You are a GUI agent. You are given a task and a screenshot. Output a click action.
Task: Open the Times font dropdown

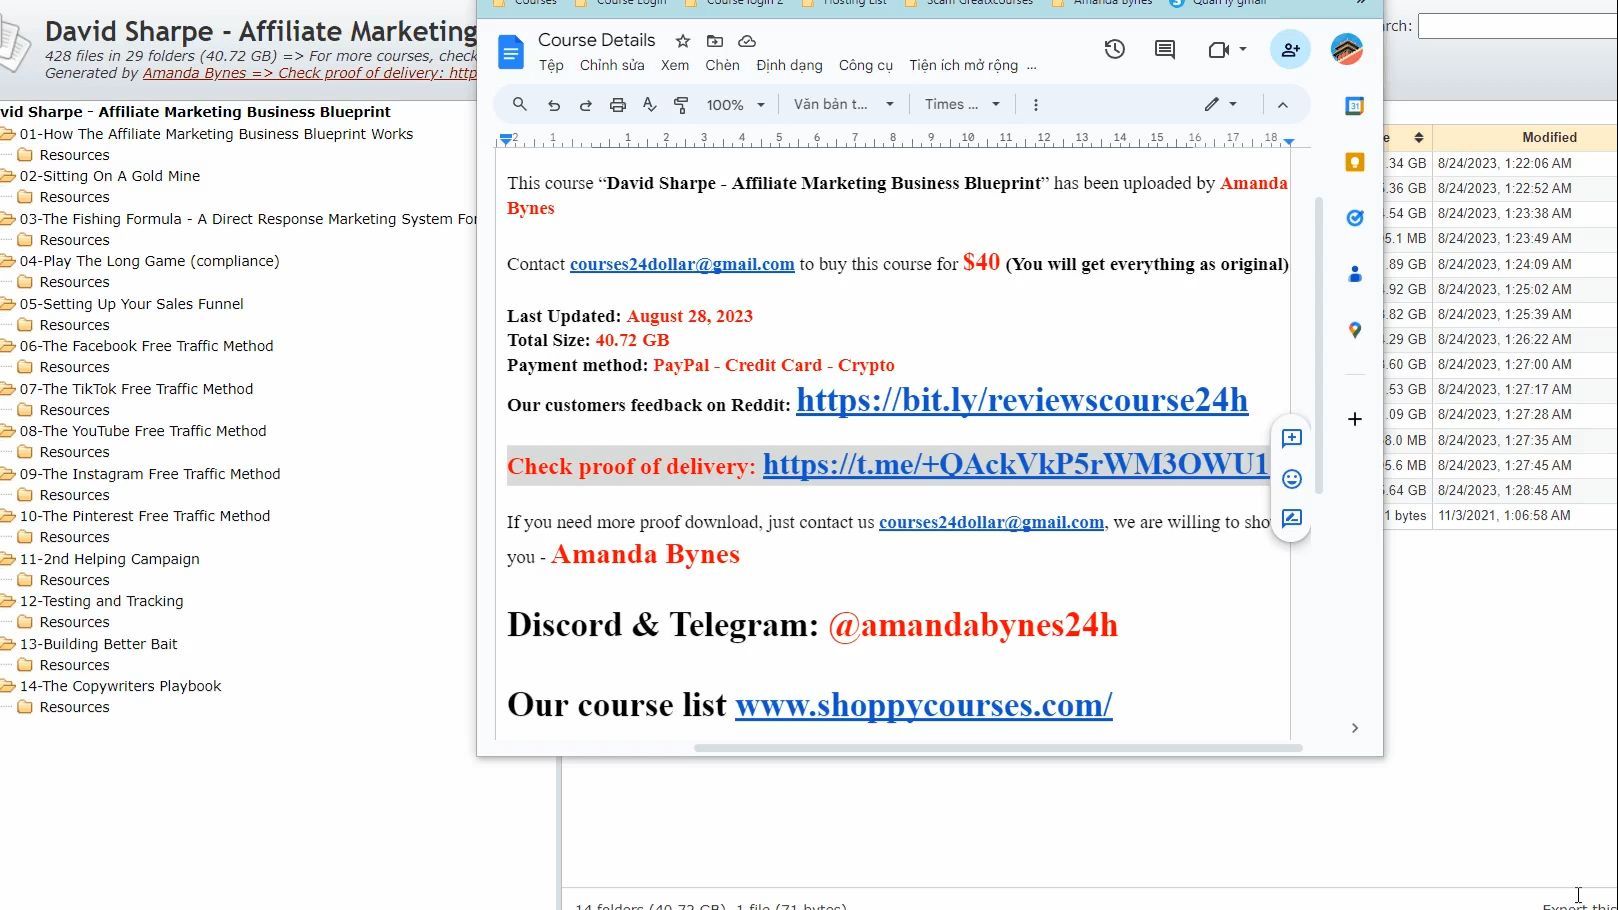point(962,104)
